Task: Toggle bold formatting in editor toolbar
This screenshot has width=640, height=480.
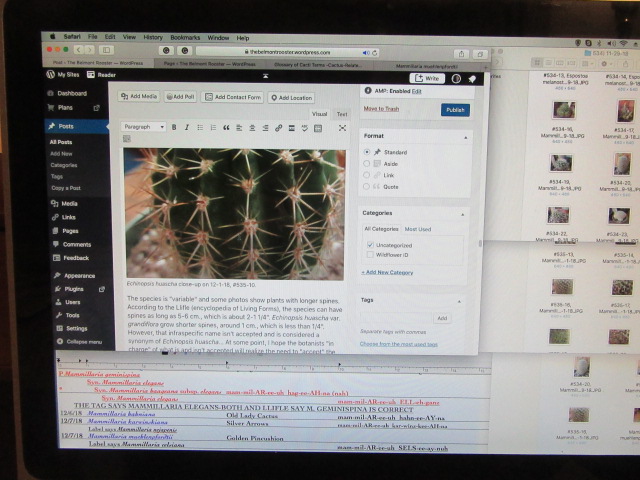Action: 174,128
